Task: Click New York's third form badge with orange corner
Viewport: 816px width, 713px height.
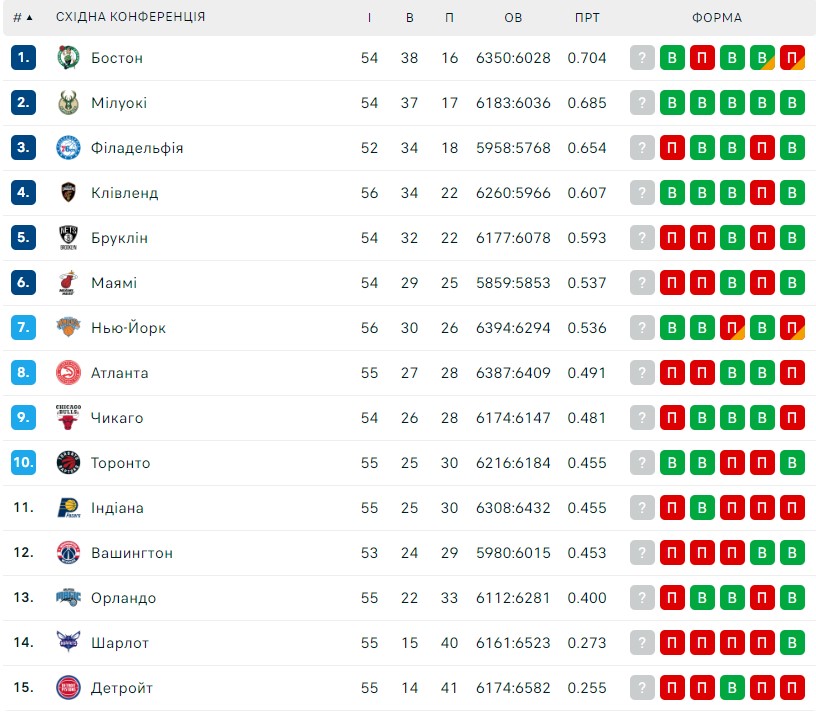Action: pyautogui.click(x=732, y=328)
